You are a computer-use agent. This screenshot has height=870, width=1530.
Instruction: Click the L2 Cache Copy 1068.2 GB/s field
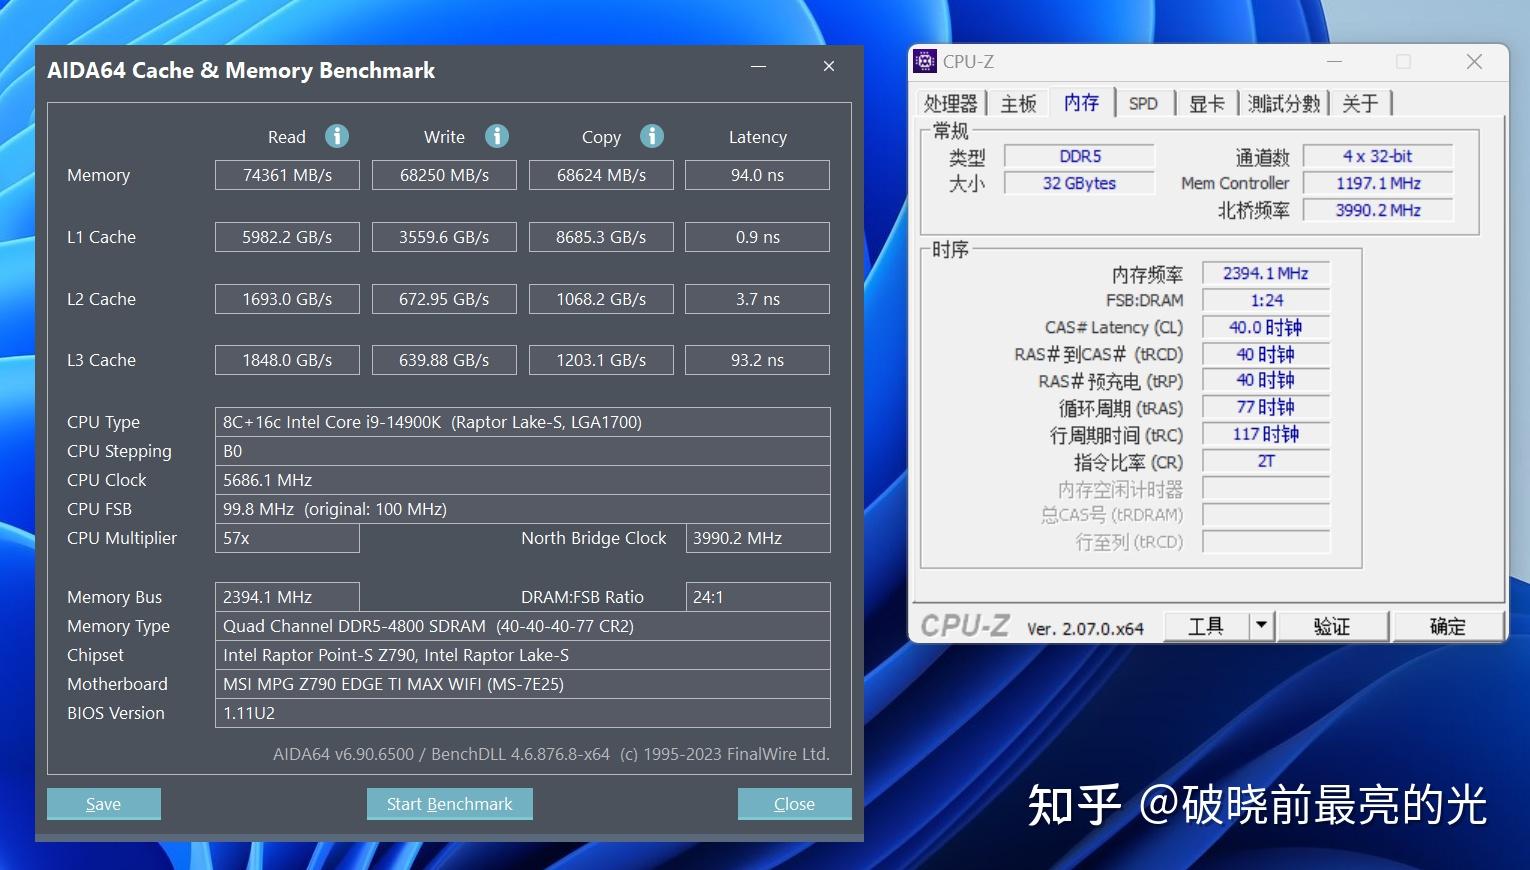[601, 299]
